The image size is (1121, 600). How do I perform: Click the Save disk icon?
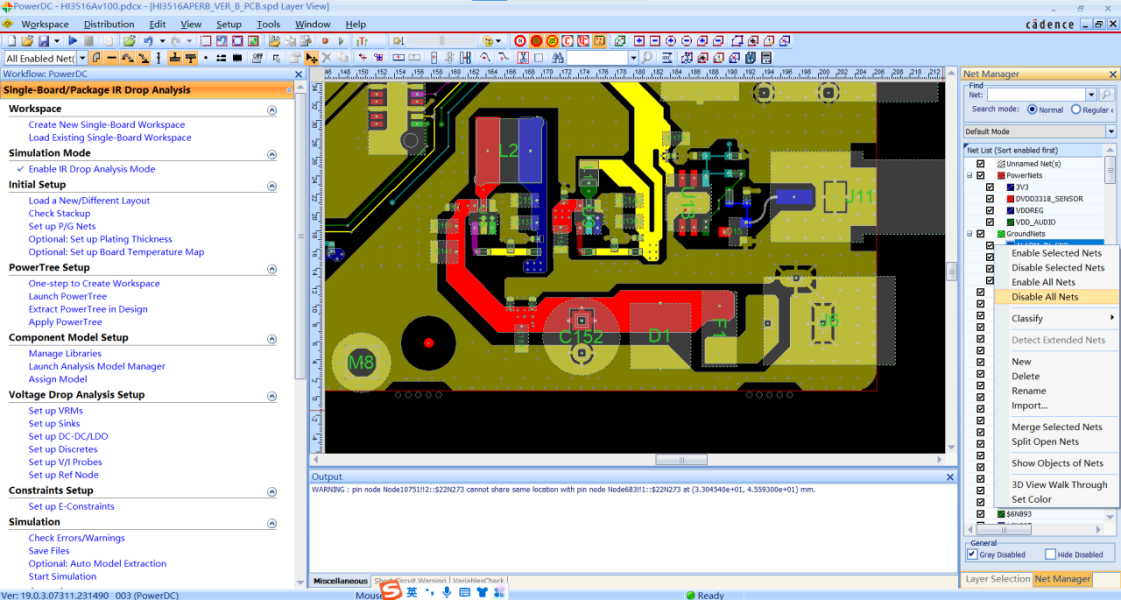point(44,41)
